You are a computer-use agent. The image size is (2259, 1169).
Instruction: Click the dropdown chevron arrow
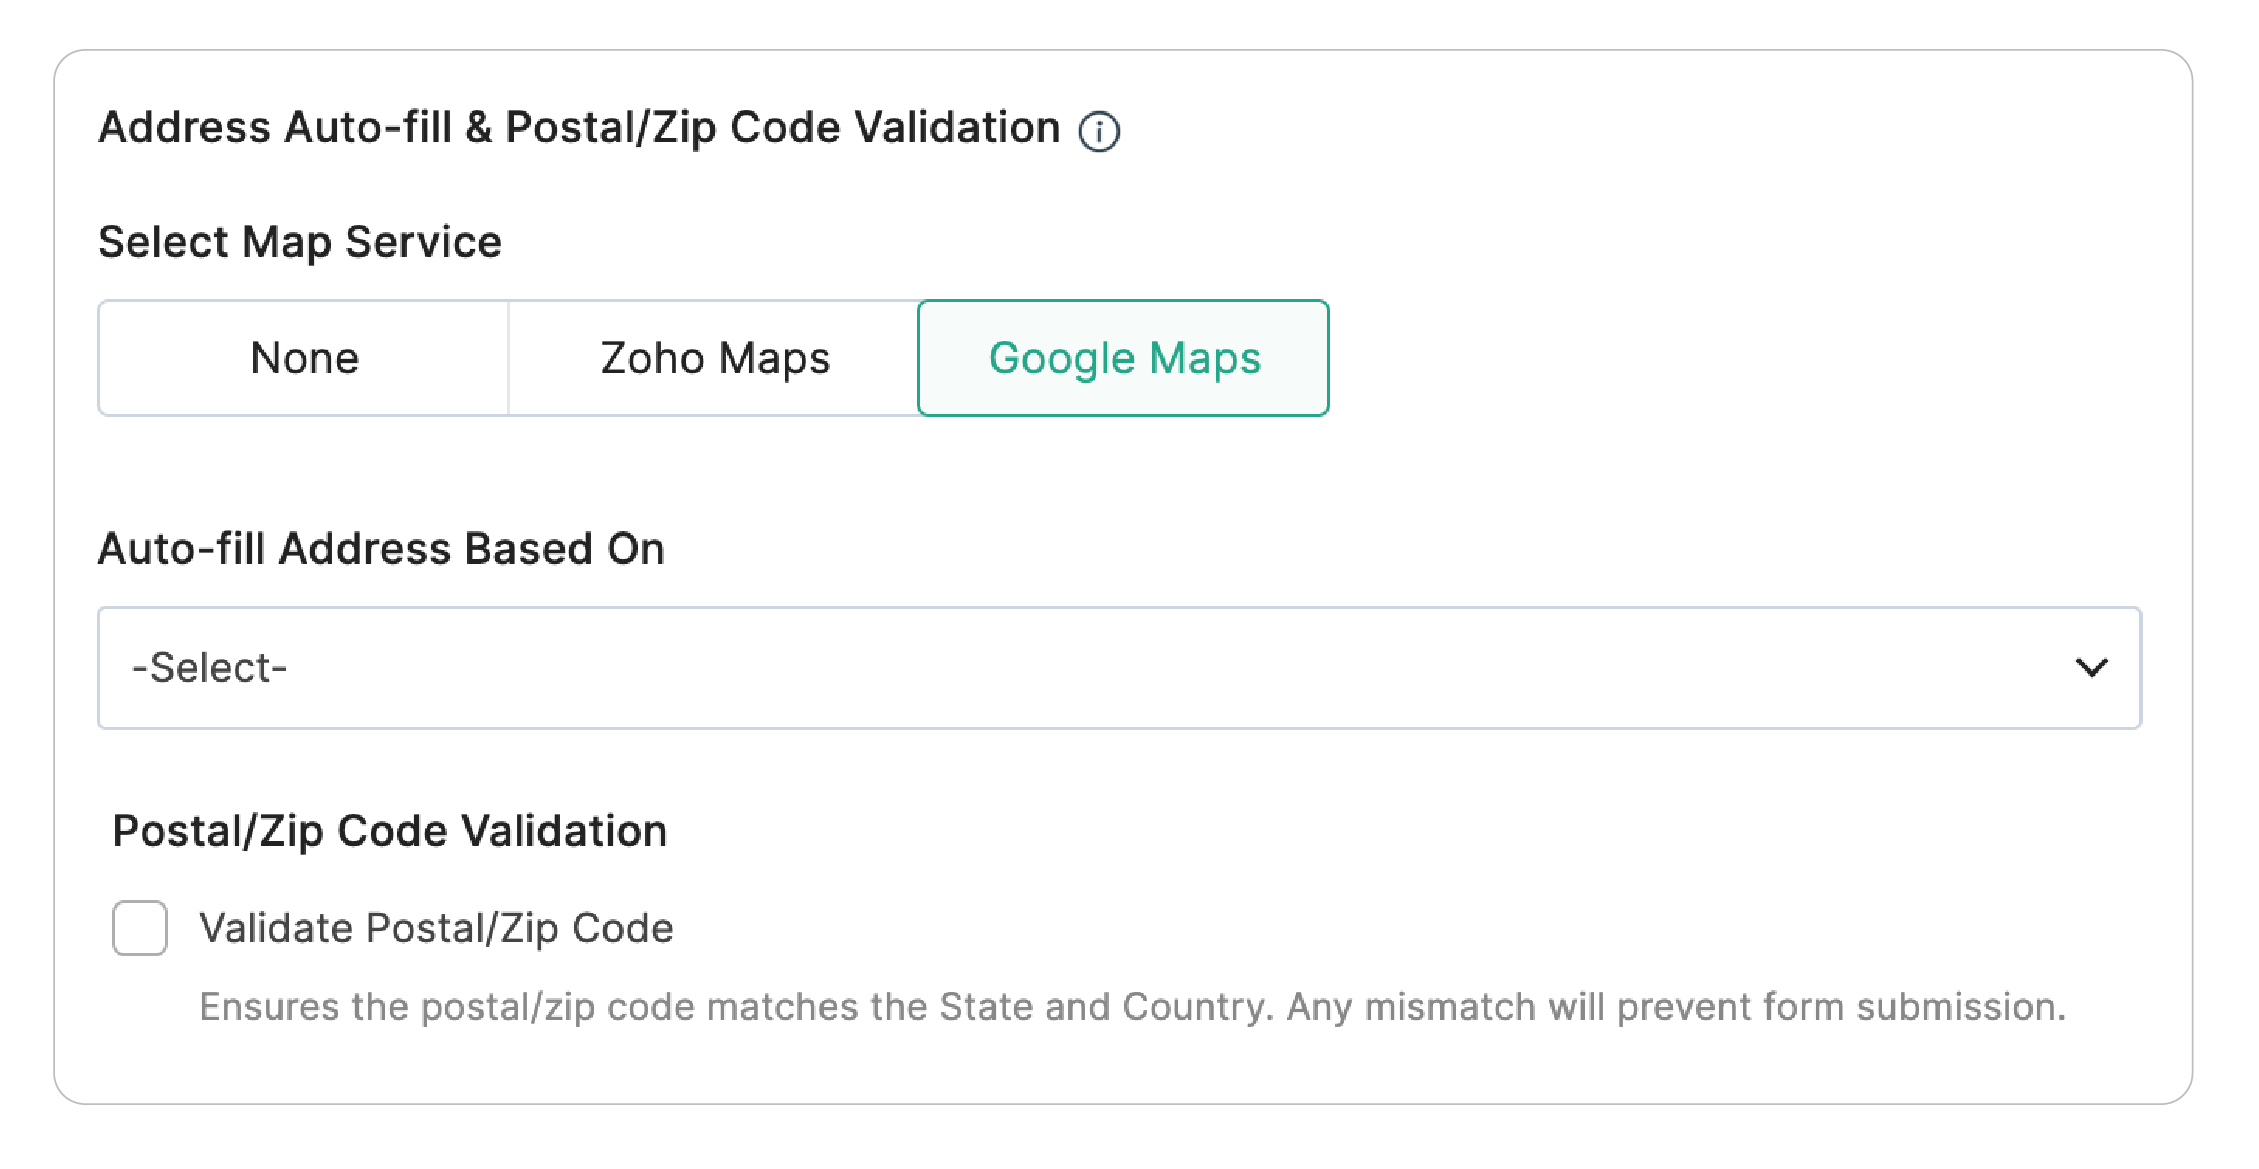coord(2091,667)
